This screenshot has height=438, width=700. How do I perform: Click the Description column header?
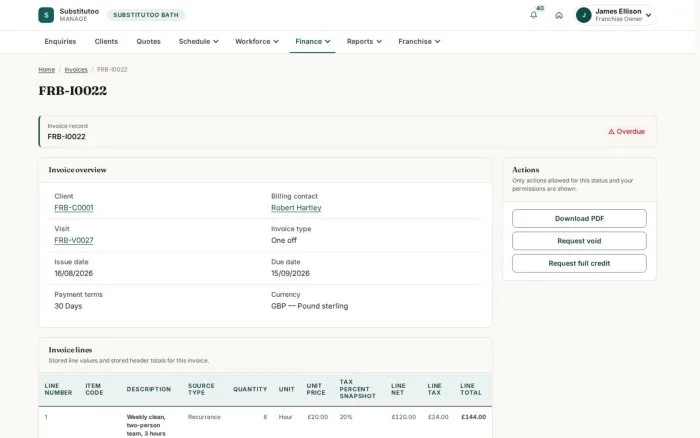pyautogui.click(x=149, y=389)
